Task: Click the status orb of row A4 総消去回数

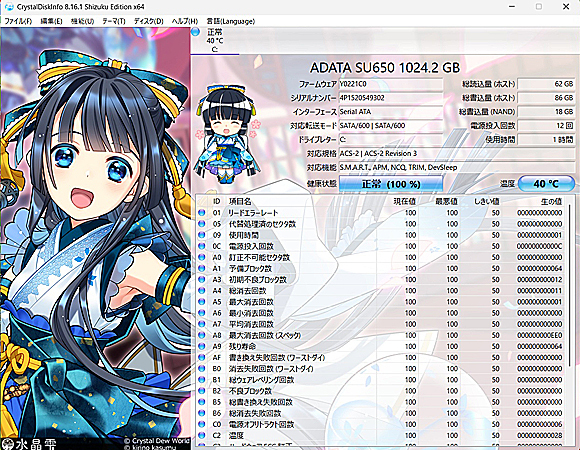Action: pyautogui.click(x=202, y=291)
